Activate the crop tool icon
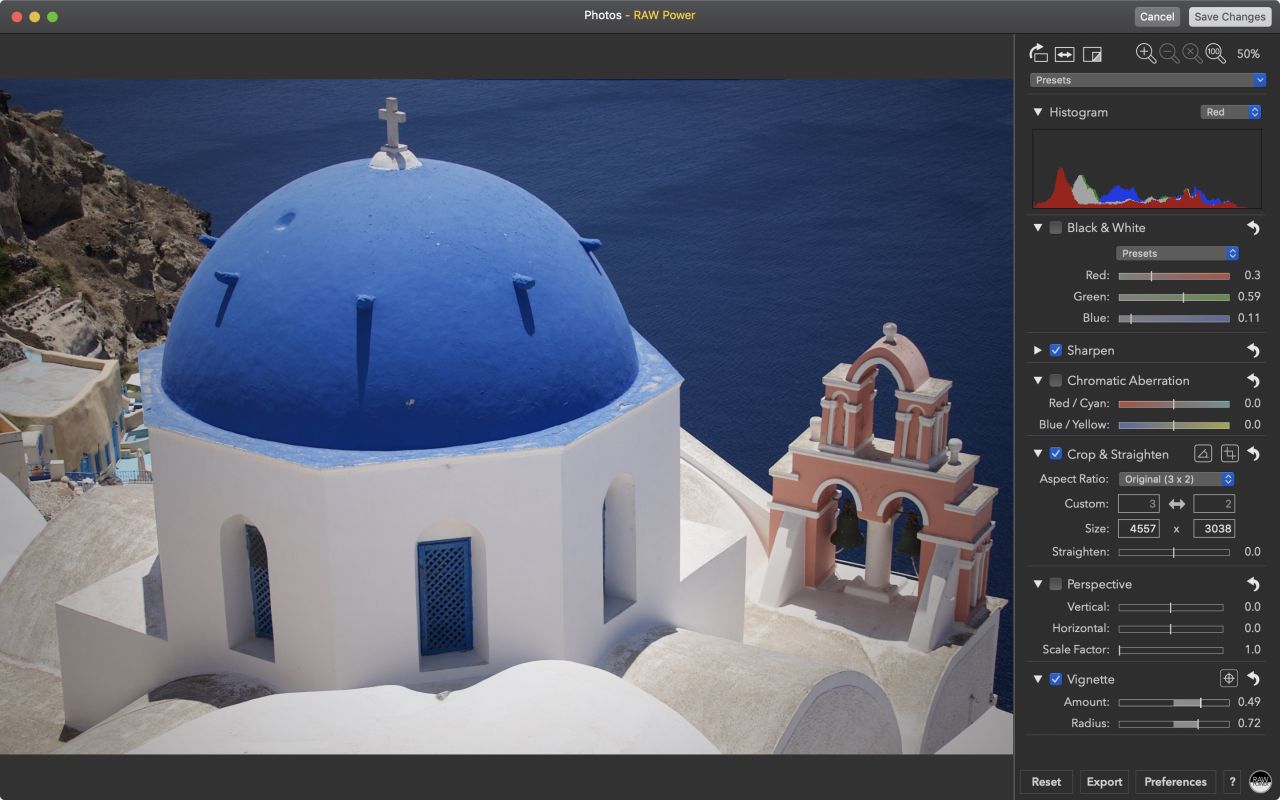This screenshot has height=800, width=1280. pos(1229,454)
